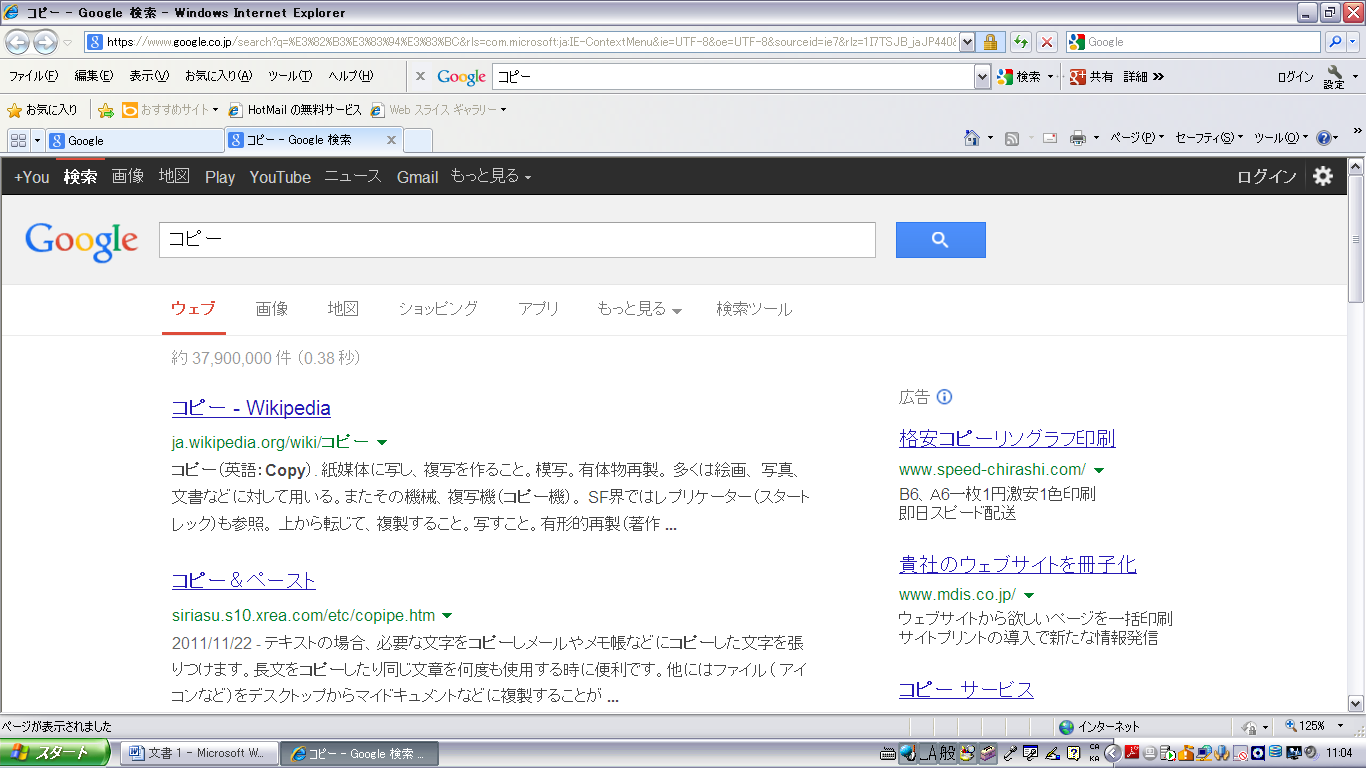
Task: Click the browser Forward arrow button
Action: tap(45, 42)
